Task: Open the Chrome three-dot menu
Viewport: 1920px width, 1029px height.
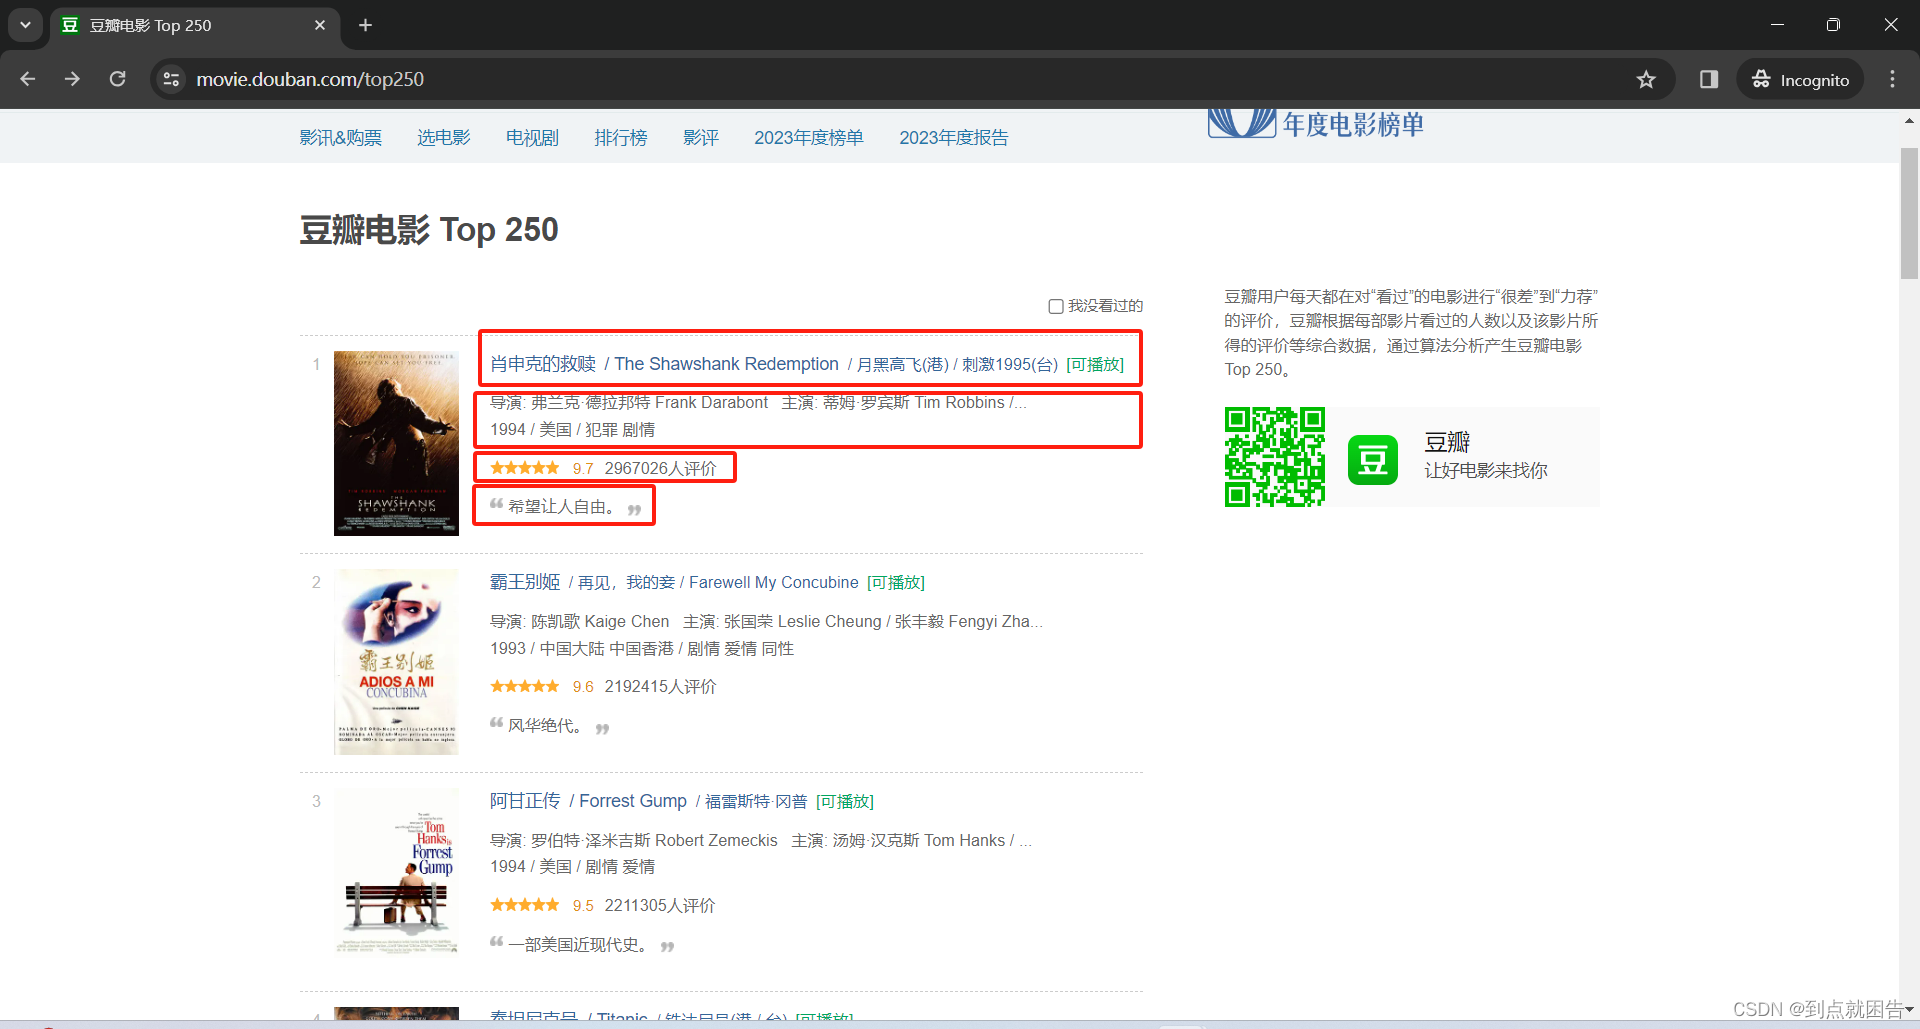Action: click(x=1892, y=79)
